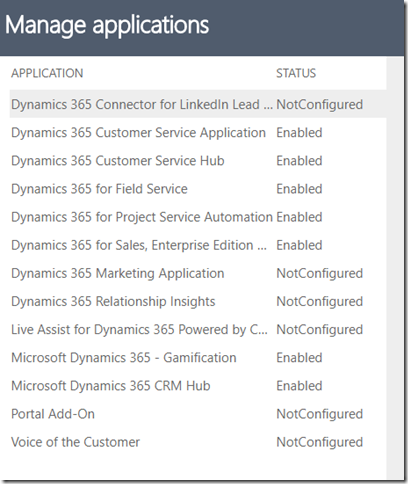The height and width of the screenshot is (484, 408).
Task: Select Dynamics 365 for Project Service Automation
Action: click(142, 217)
